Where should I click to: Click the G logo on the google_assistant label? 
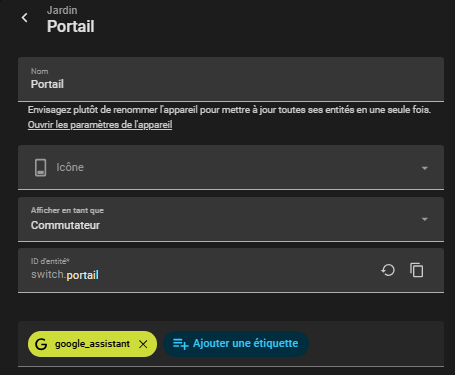[41, 344]
